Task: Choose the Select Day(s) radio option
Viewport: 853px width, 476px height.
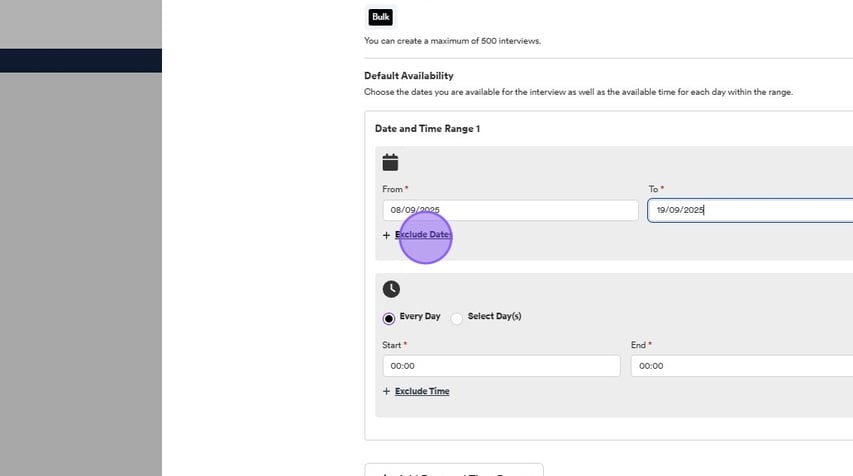Action: pyautogui.click(x=457, y=318)
